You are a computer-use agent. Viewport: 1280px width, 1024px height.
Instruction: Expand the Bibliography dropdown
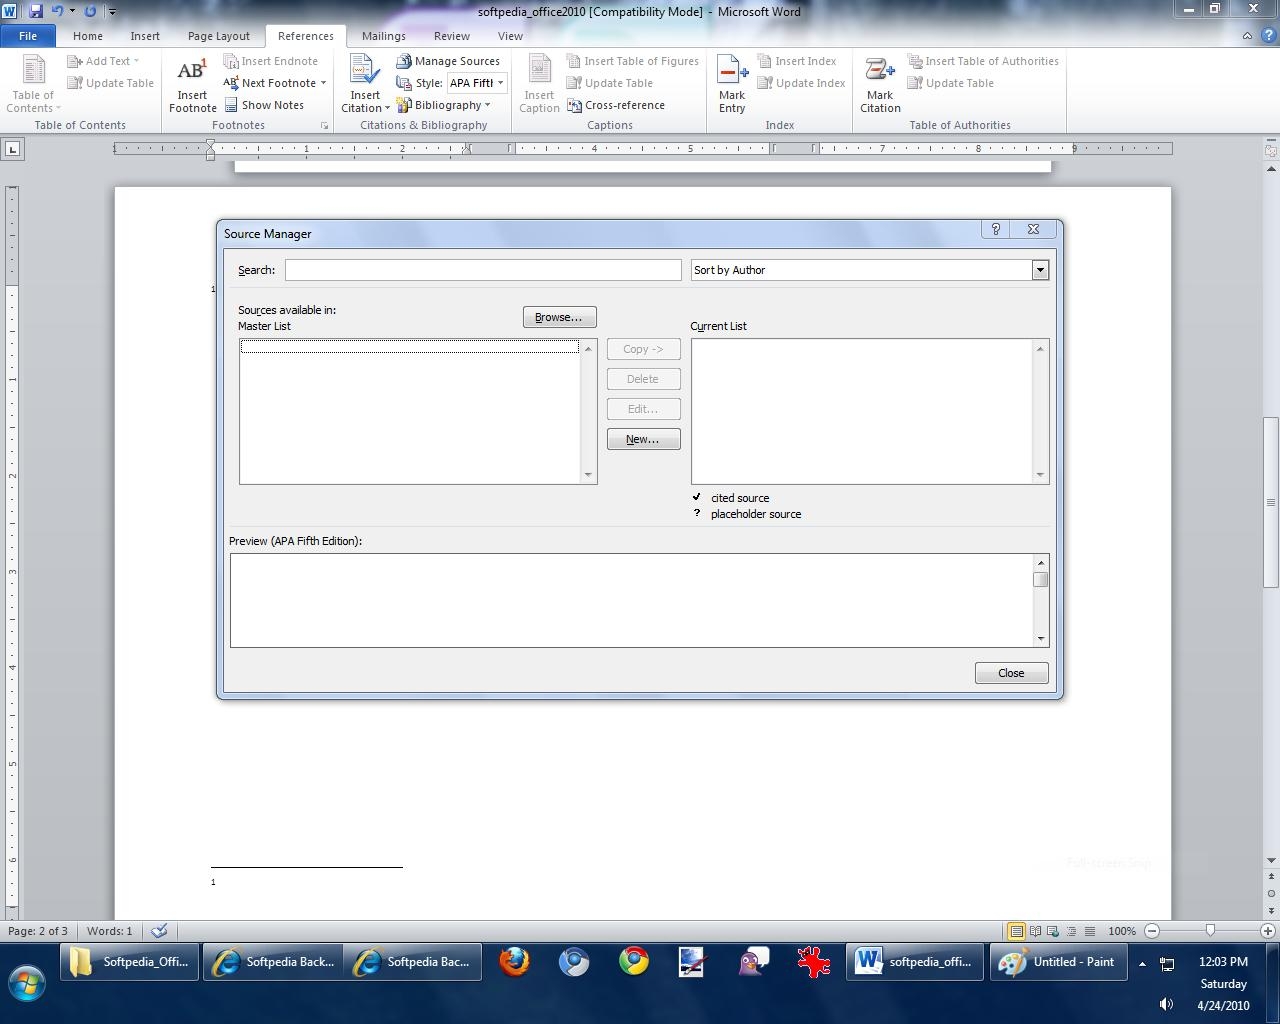tap(487, 105)
